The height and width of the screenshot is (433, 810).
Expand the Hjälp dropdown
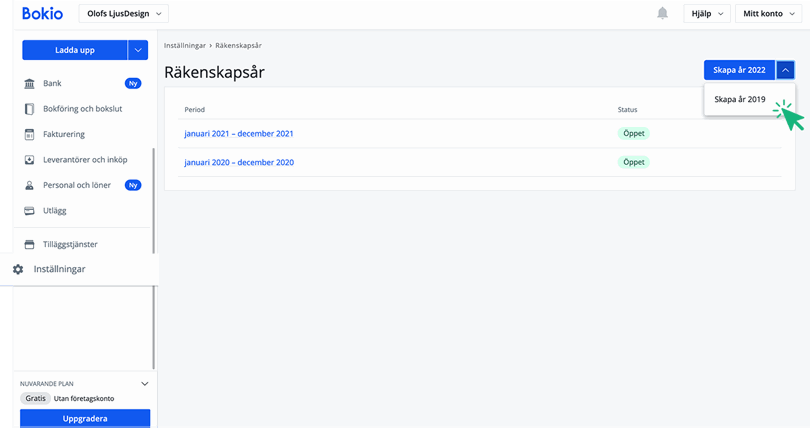706,13
